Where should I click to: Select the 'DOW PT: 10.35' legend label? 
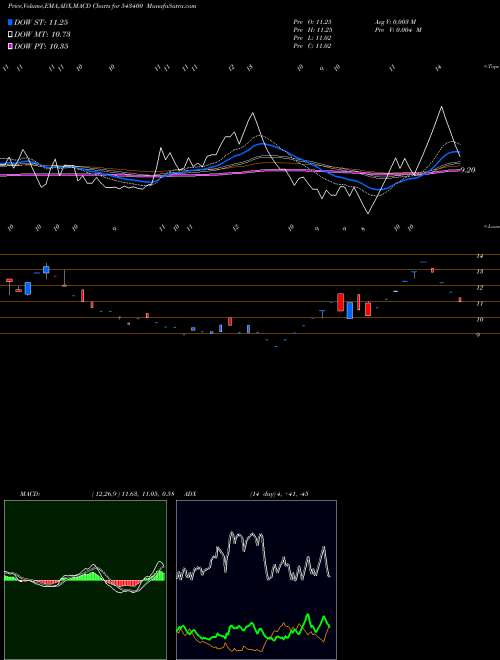[41, 46]
